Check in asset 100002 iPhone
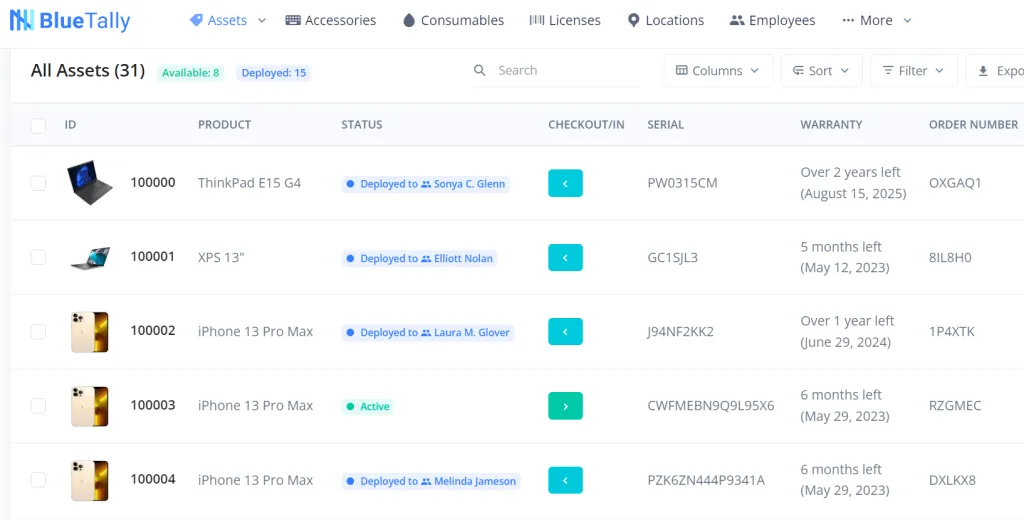 coord(565,332)
